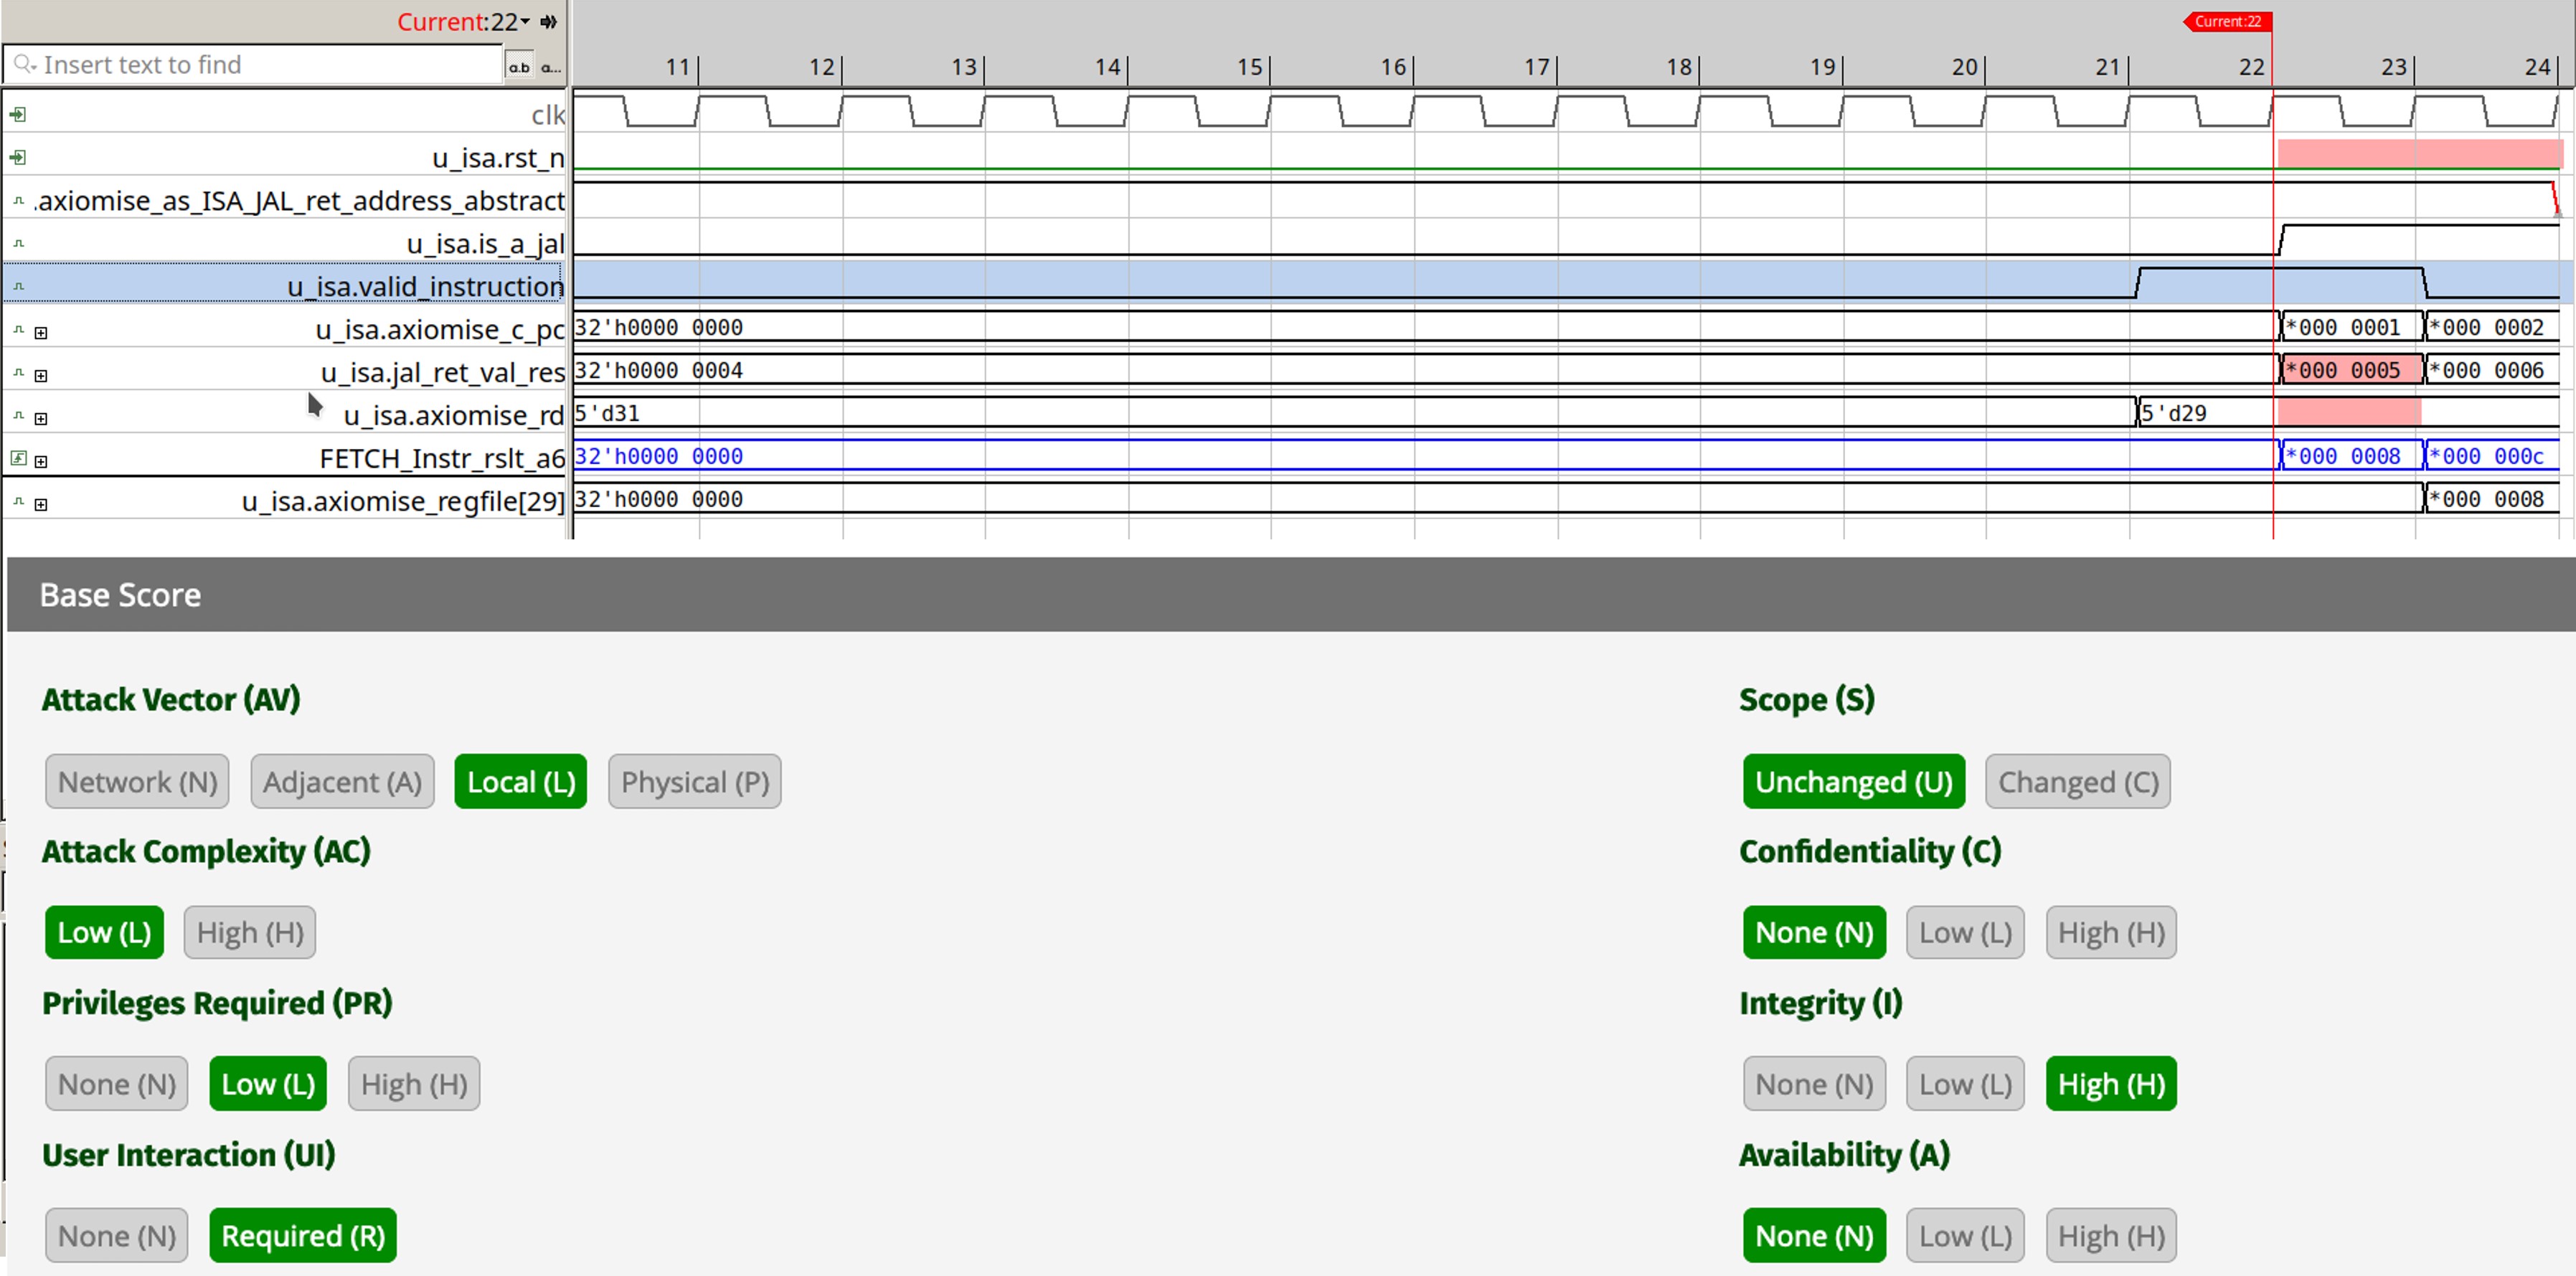Click the input port icon beside clk
This screenshot has height=1276, width=2576.
tap(18, 115)
